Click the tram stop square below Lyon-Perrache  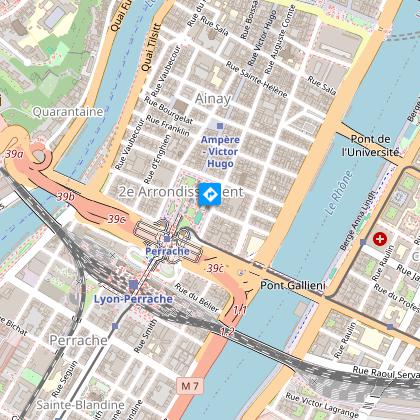[x=115, y=326]
